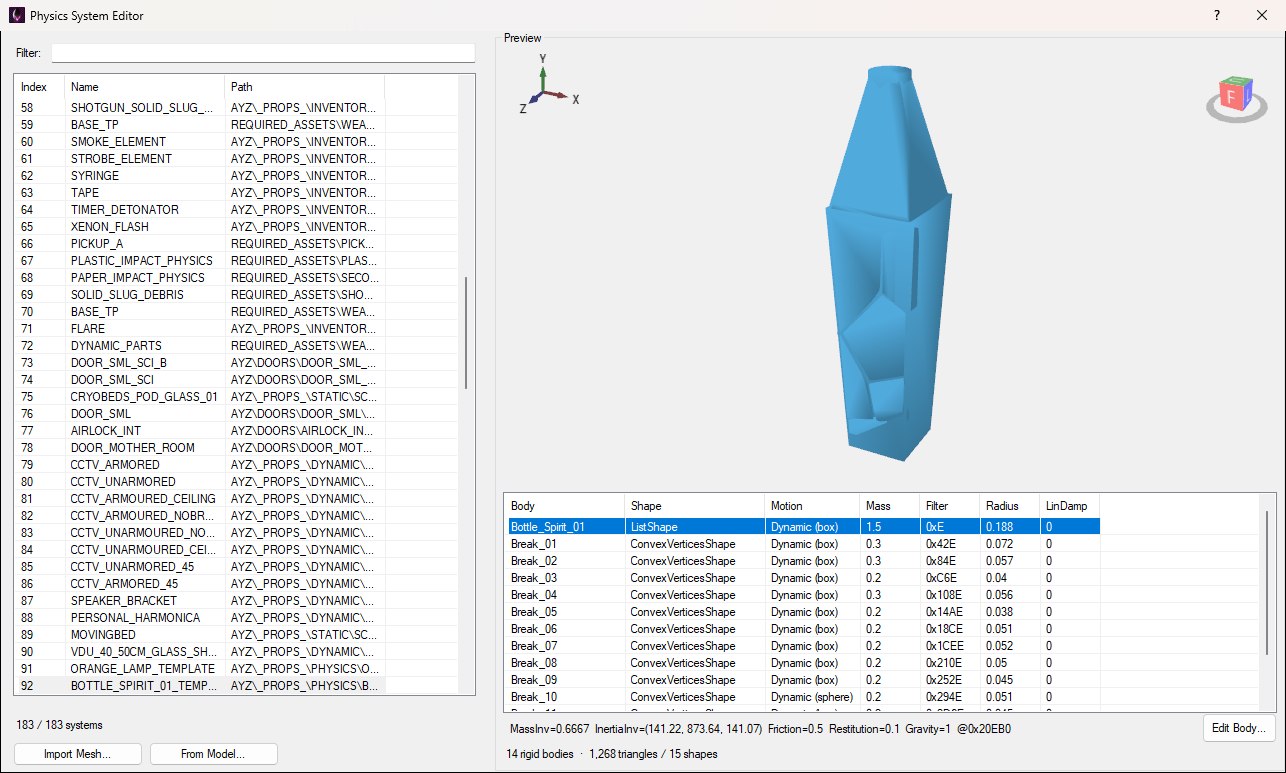This screenshot has width=1286, height=773.
Task: Select the SMOKE_ELEMENT system row
Action: tap(200, 141)
